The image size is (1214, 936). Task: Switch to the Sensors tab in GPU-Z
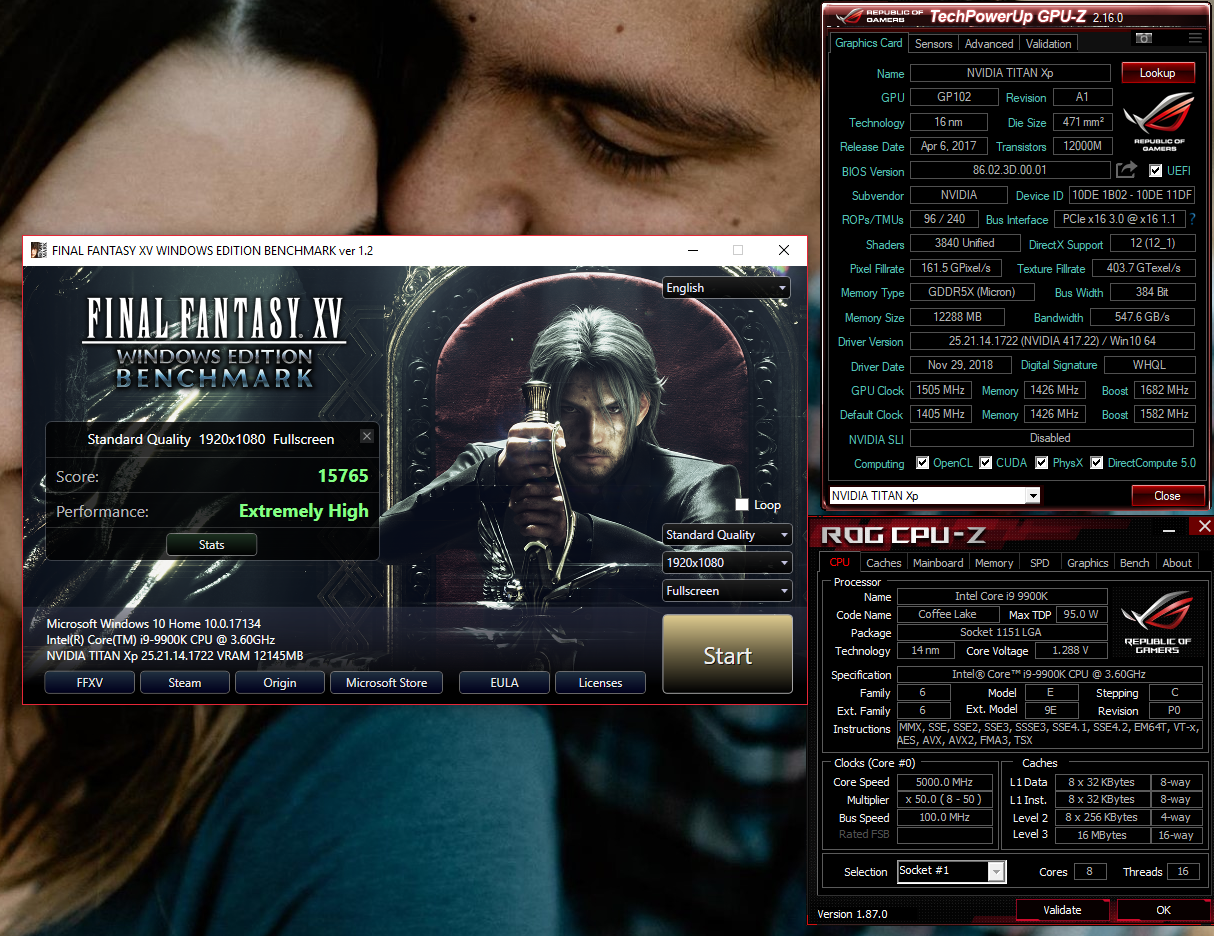point(934,44)
